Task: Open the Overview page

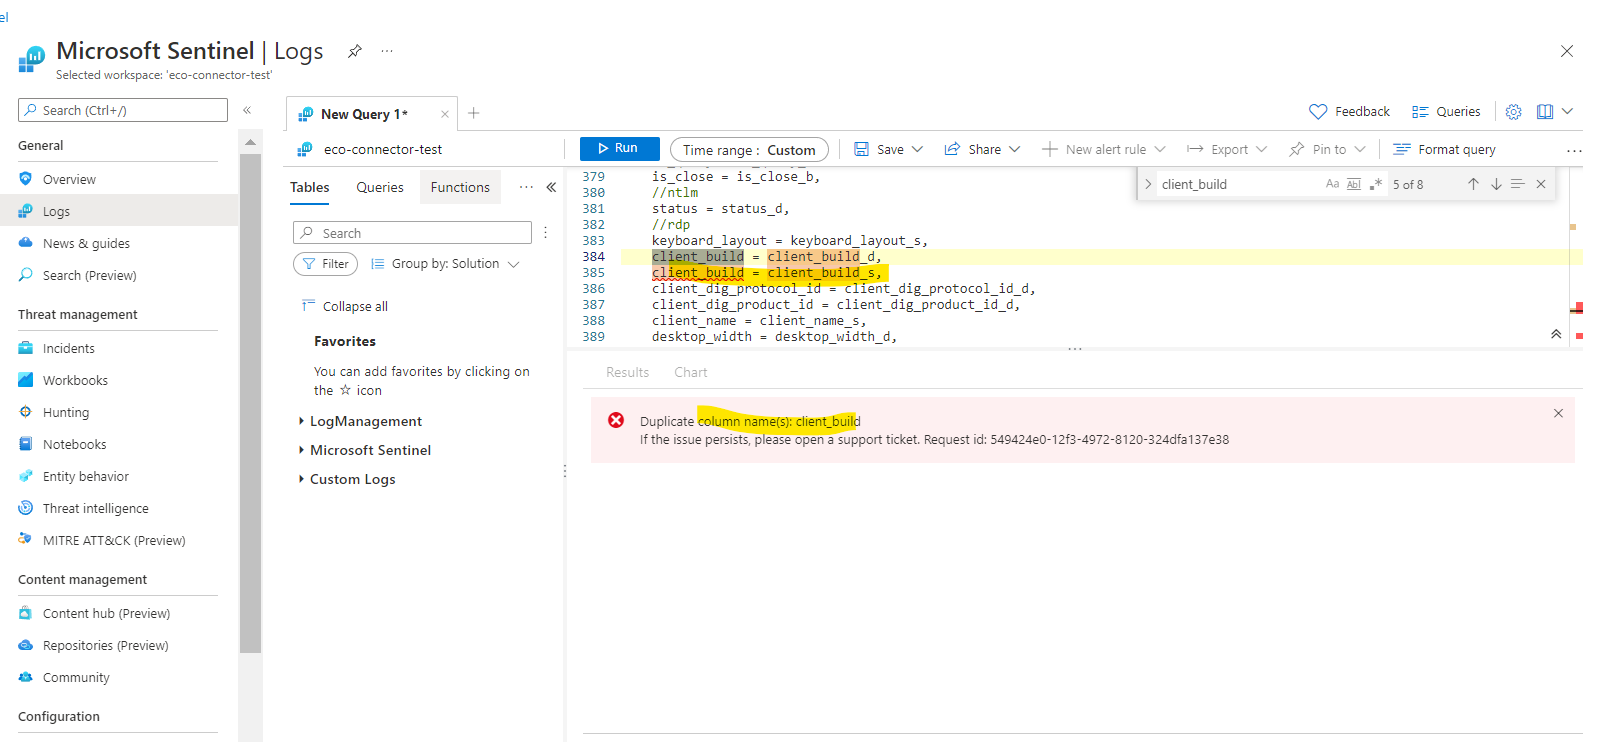Action: pyautogui.click(x=69, y=179)
